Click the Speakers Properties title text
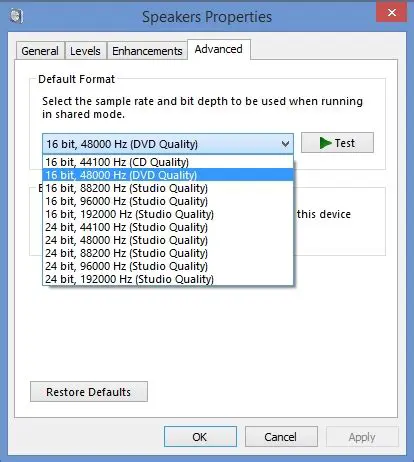 (x=207, y=17)
